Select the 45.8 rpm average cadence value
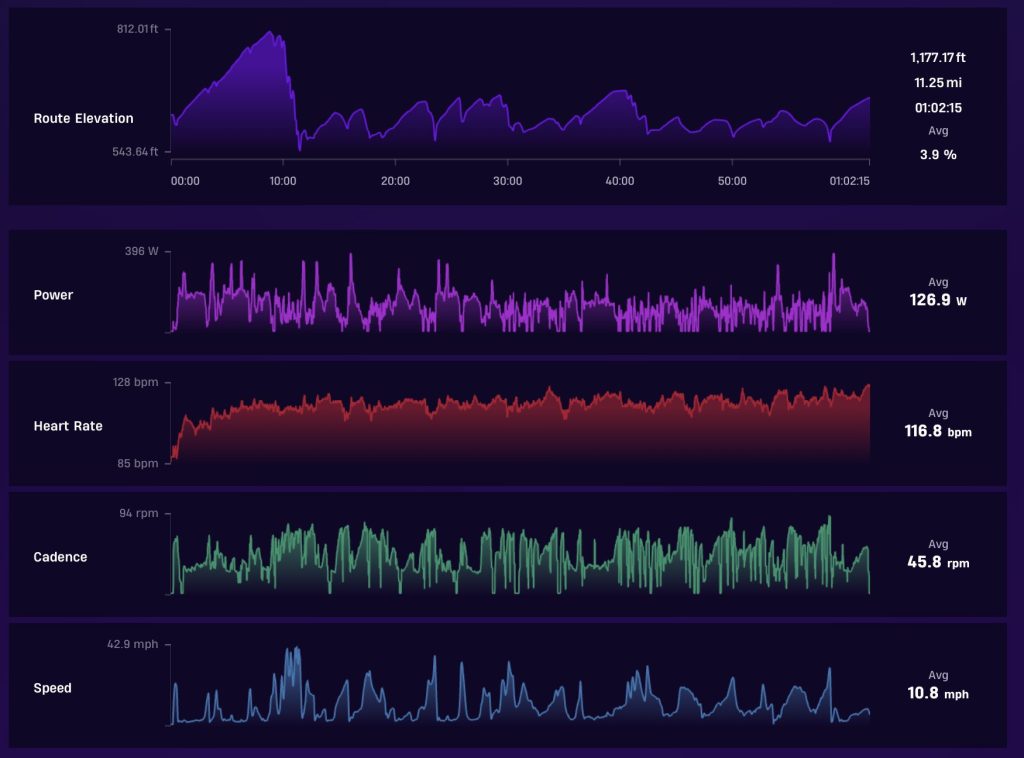This screenshot has width=1024, height=758. (938, 562)
